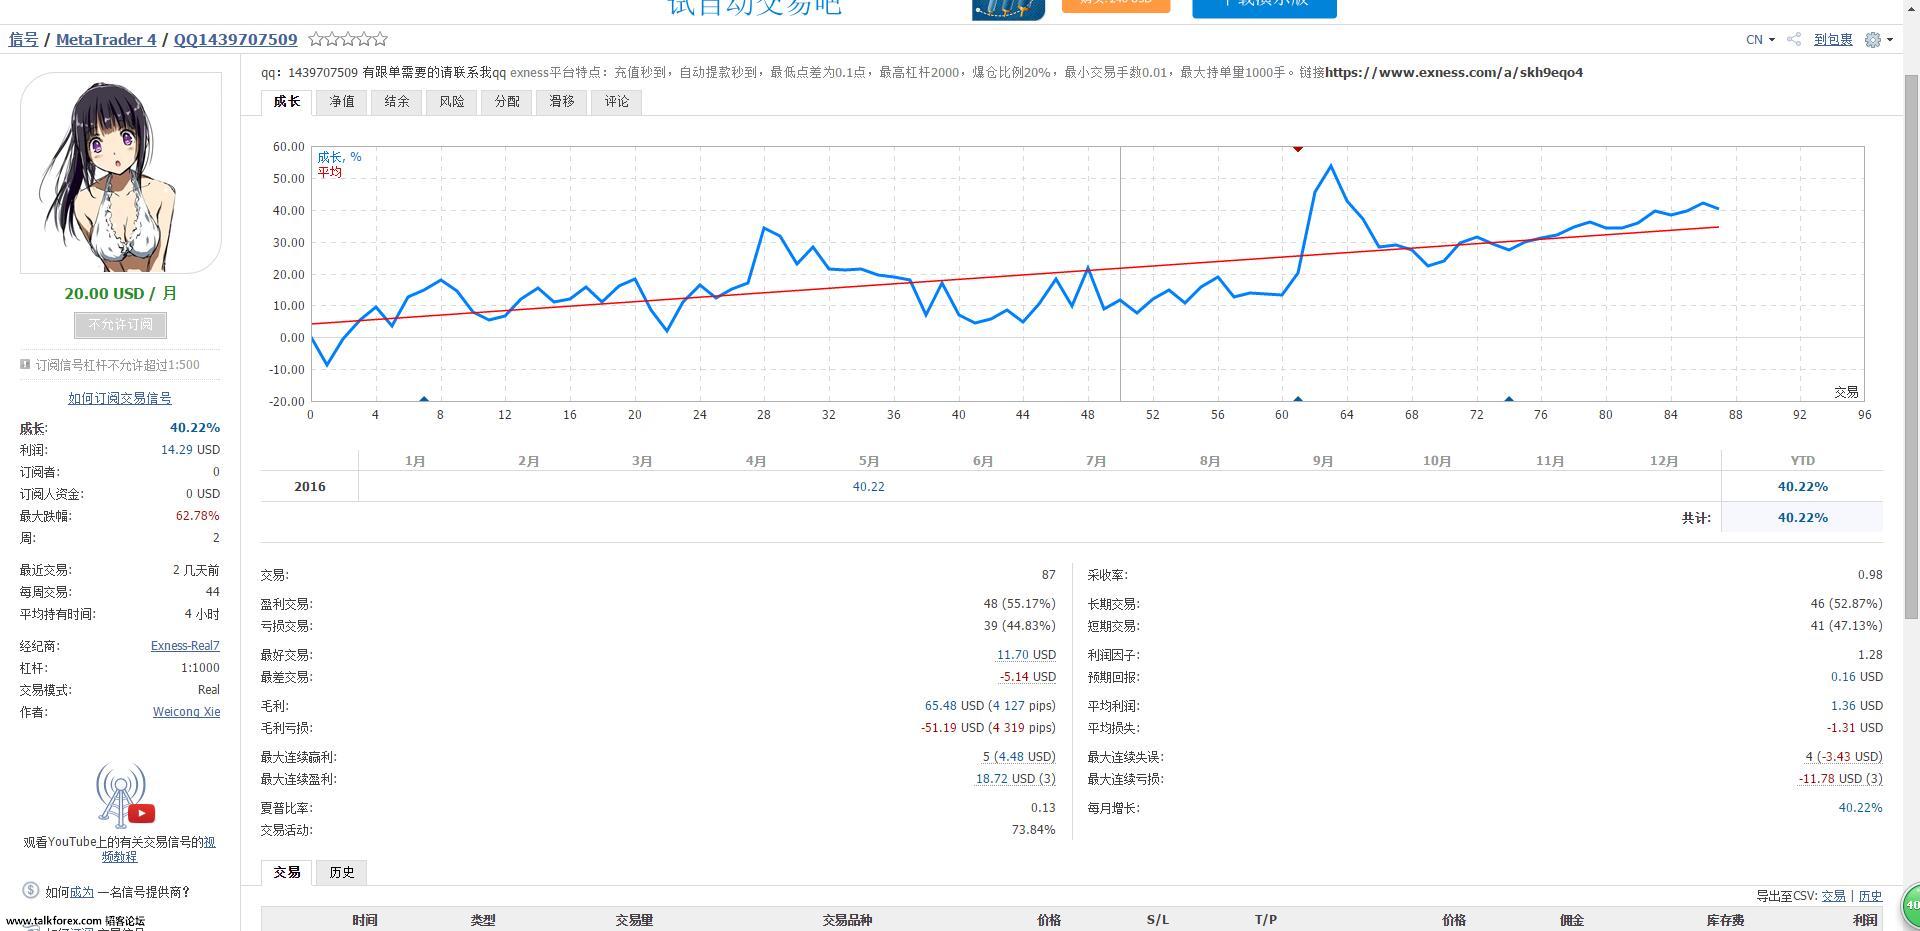Switch to the 净值 tab
Screen dimensions: 1920x931
point(342,102)
